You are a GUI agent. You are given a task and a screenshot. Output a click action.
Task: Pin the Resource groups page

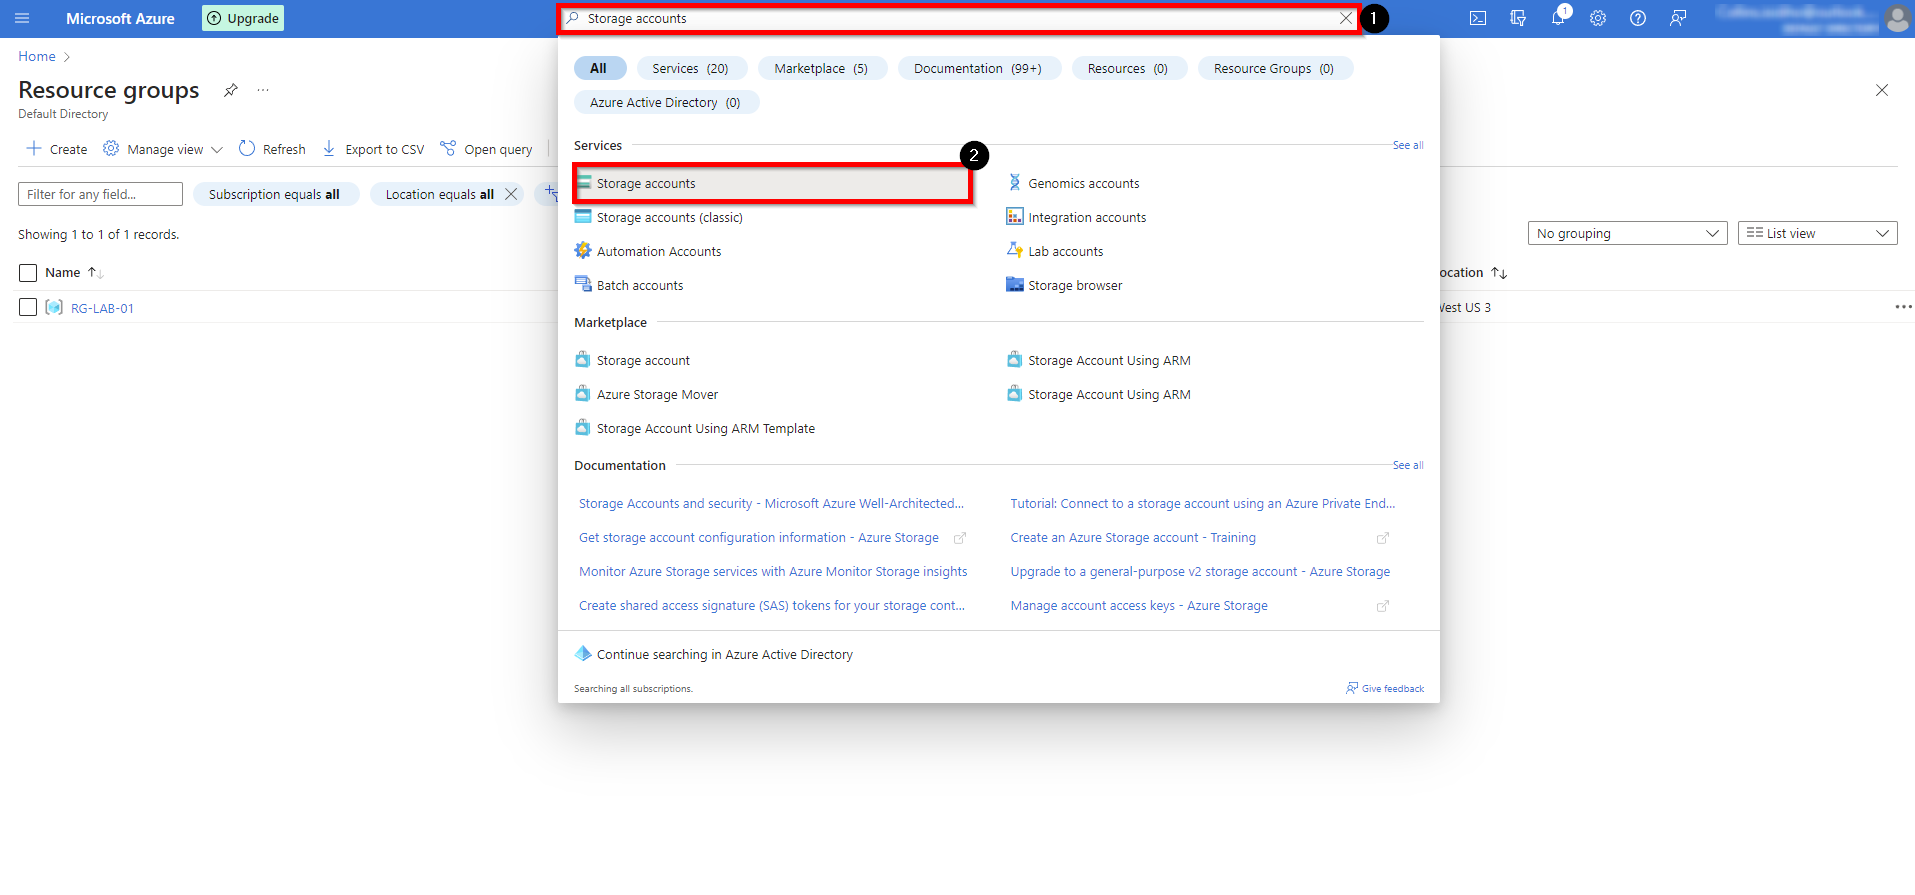point(231,90)
